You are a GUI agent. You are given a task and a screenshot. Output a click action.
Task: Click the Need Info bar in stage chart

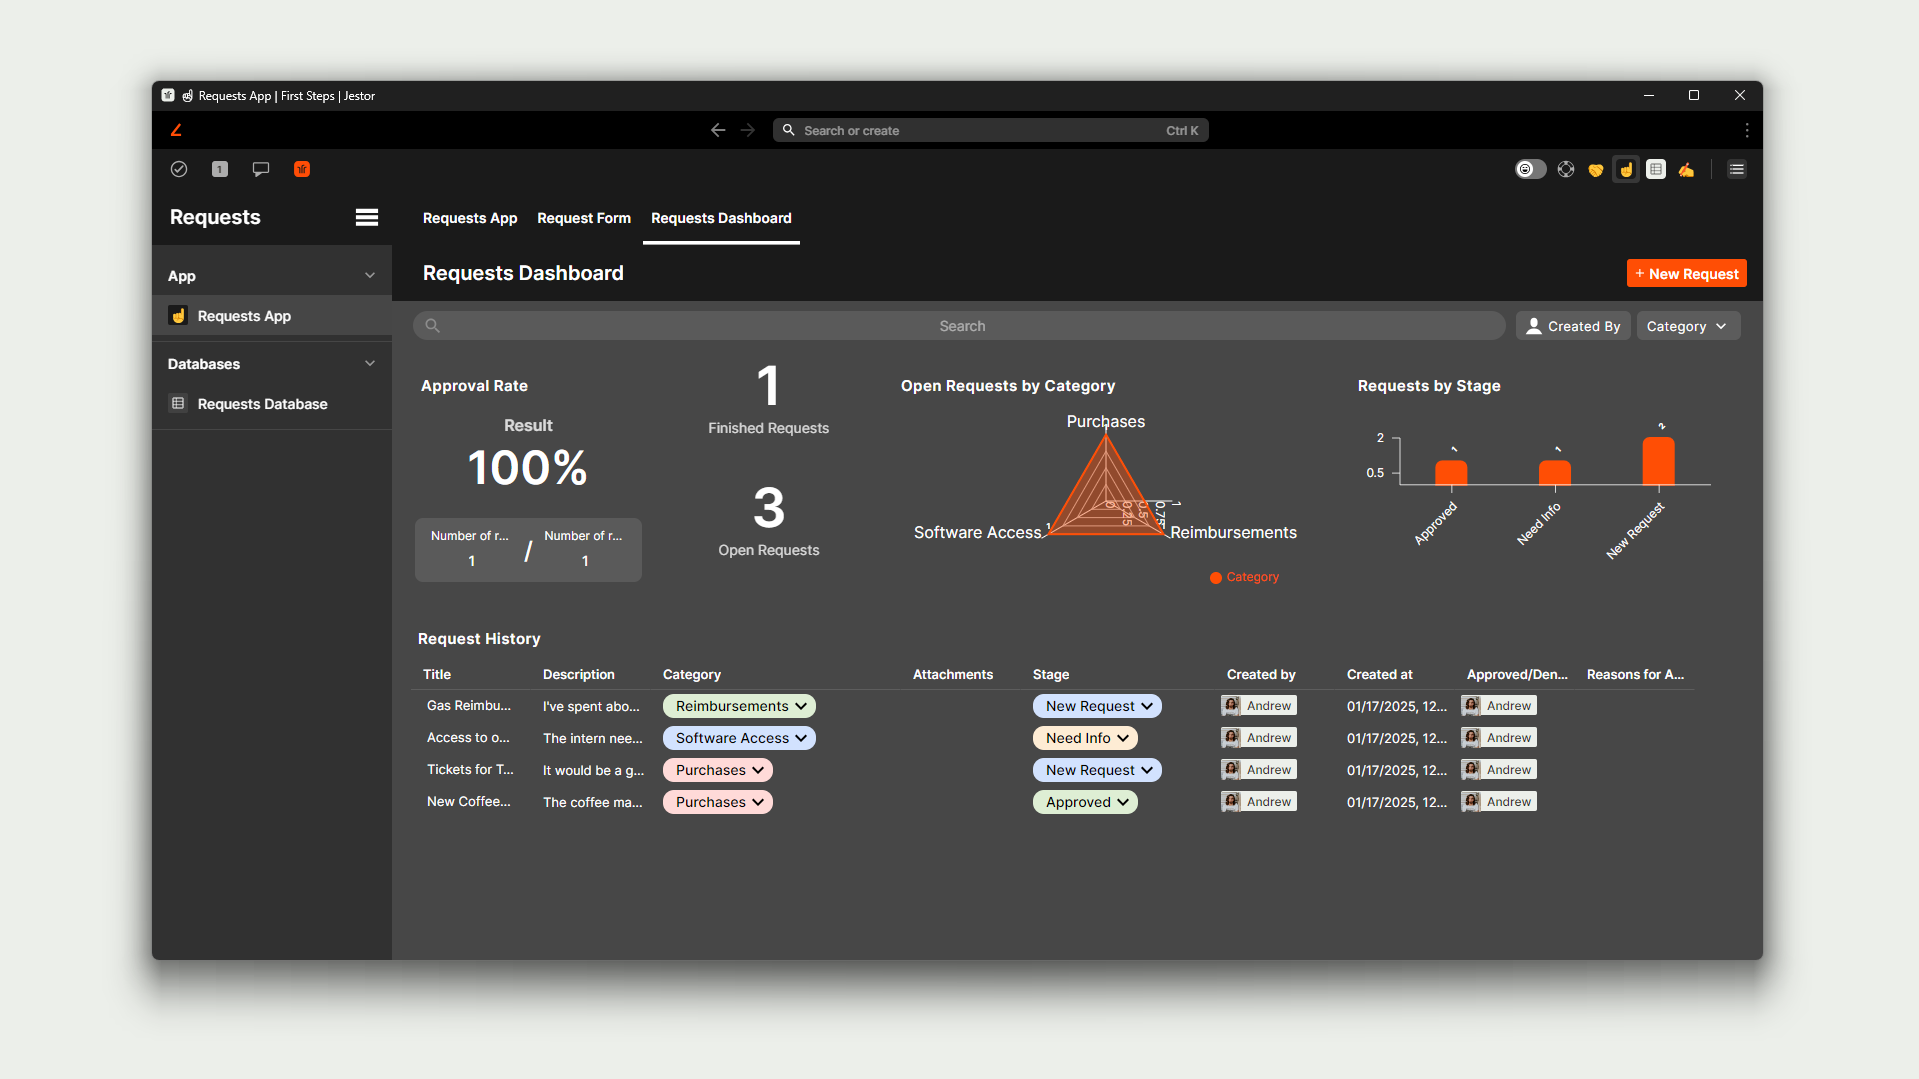pyautogui.click(x=1555, y=472)
